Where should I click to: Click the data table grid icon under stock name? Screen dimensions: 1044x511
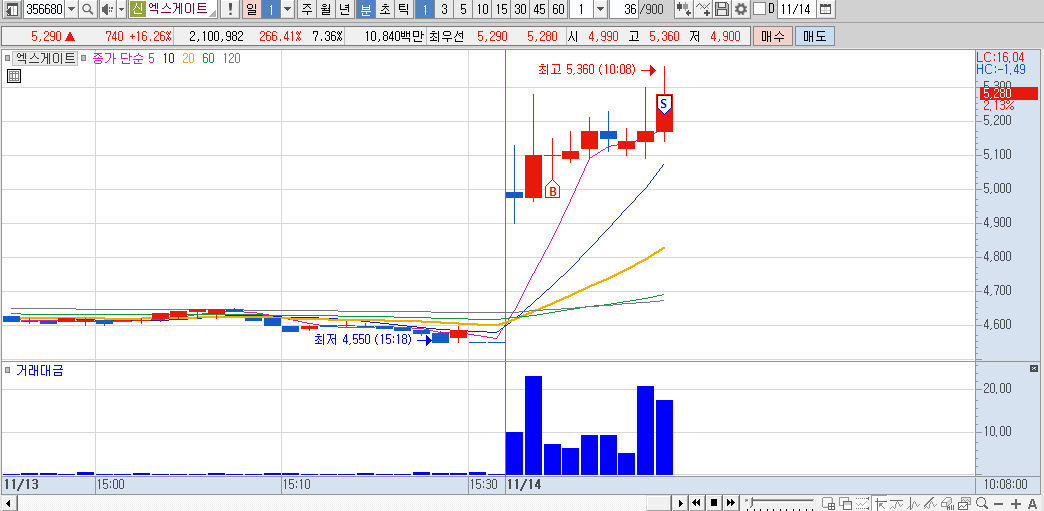point(13,76)
